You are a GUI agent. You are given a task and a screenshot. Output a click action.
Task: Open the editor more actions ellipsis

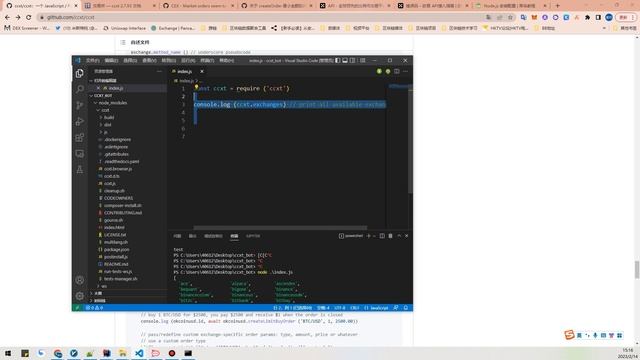pos(405,71)
